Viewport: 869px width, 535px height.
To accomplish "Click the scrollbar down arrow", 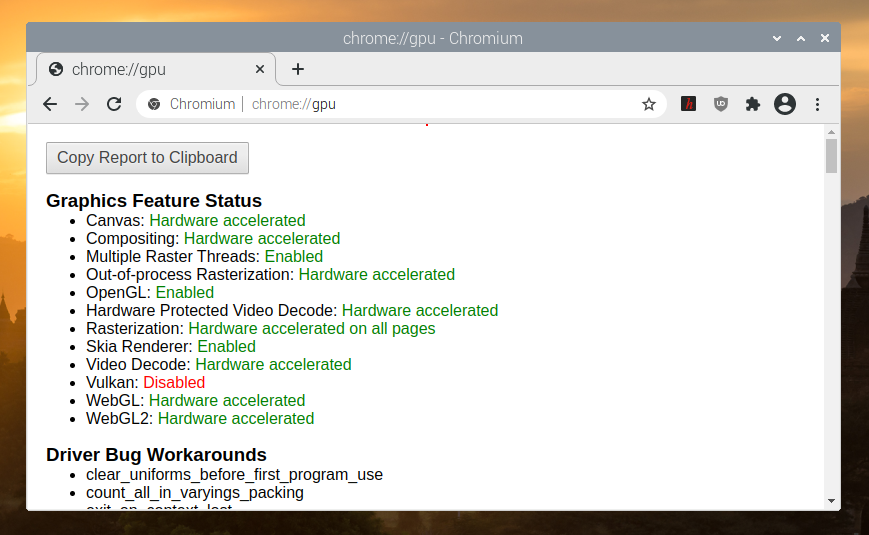I will click(831, 501).
